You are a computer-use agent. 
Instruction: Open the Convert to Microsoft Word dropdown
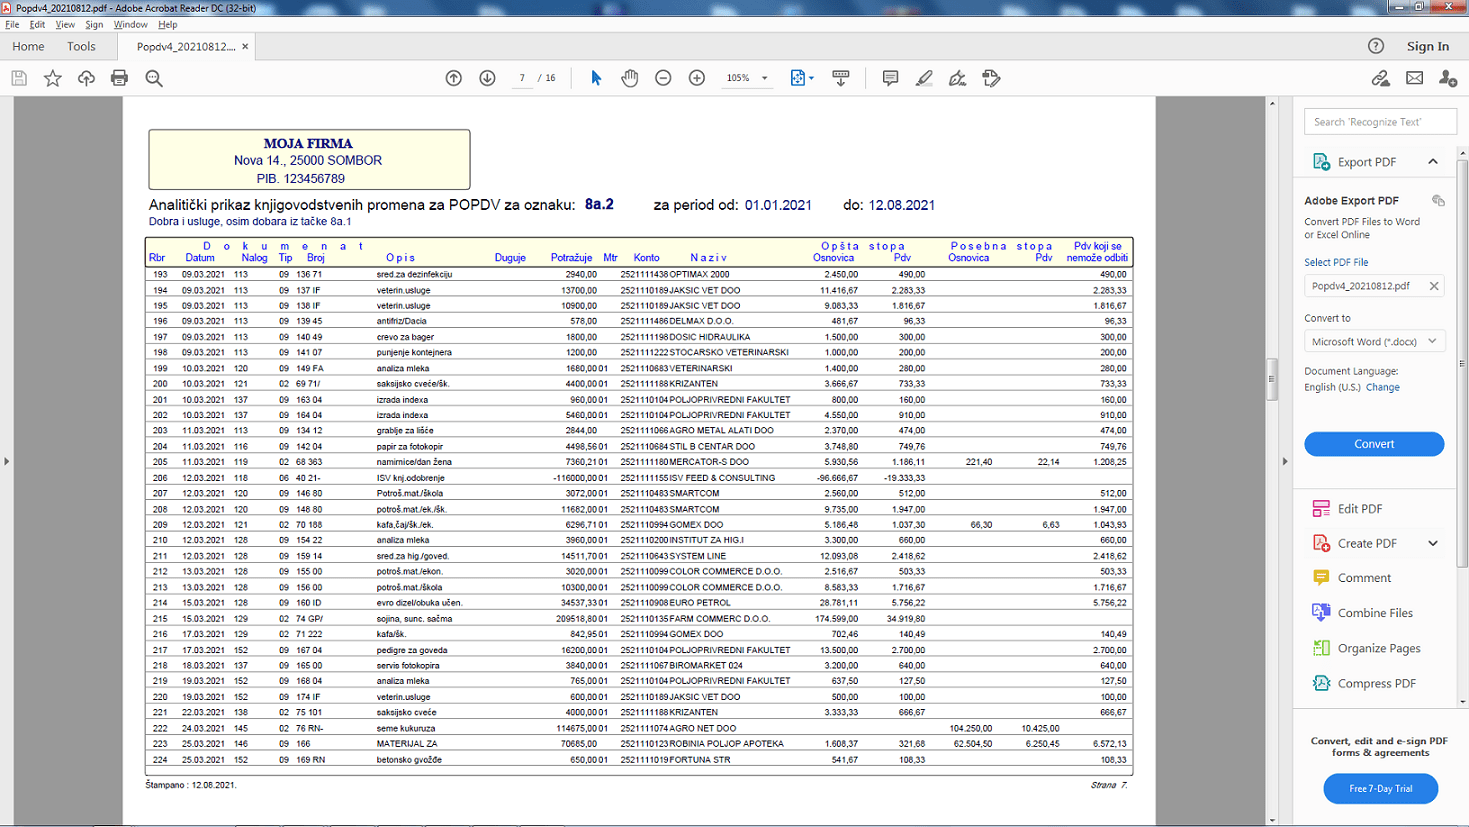click(x=1374, y=342)
